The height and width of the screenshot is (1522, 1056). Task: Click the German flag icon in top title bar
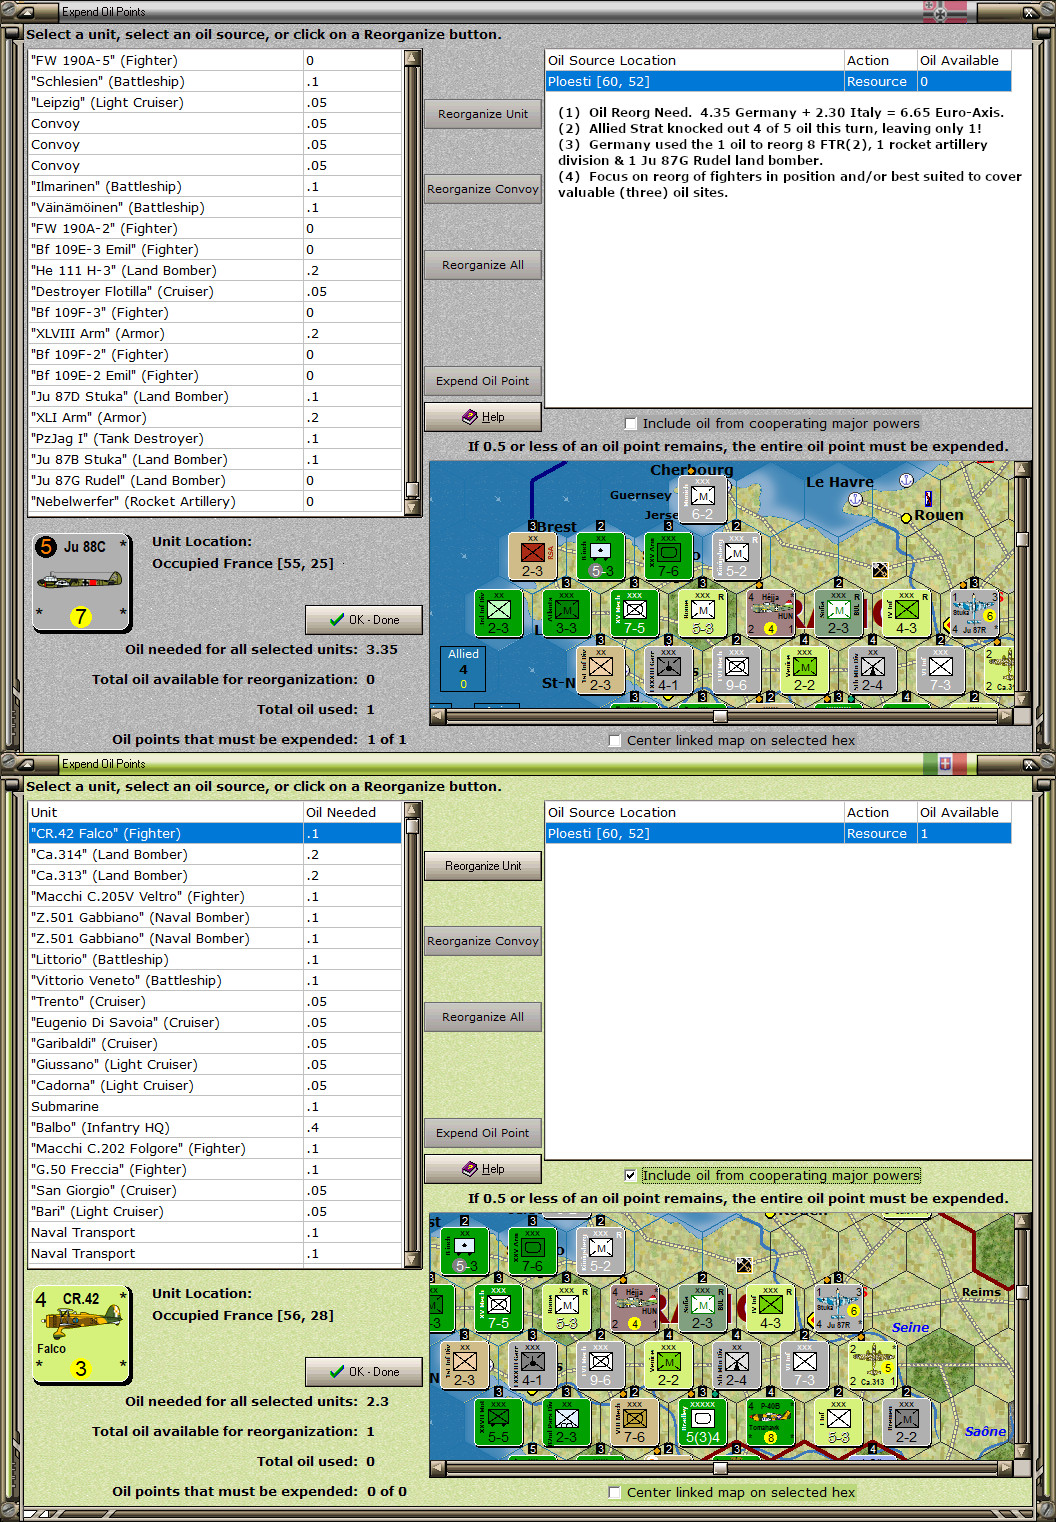(x=945, y=12)
